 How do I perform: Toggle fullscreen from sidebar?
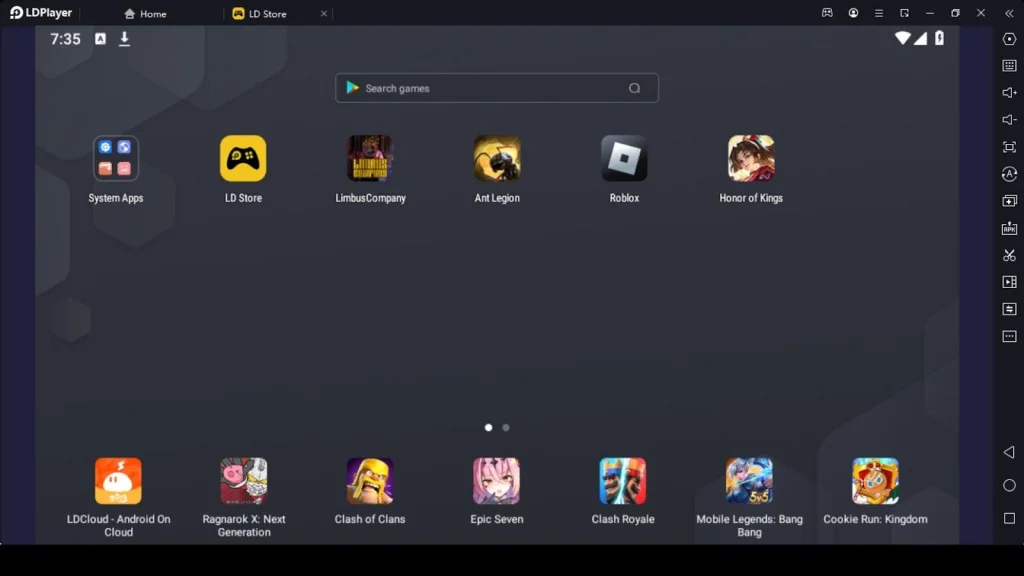point(1009,147)
